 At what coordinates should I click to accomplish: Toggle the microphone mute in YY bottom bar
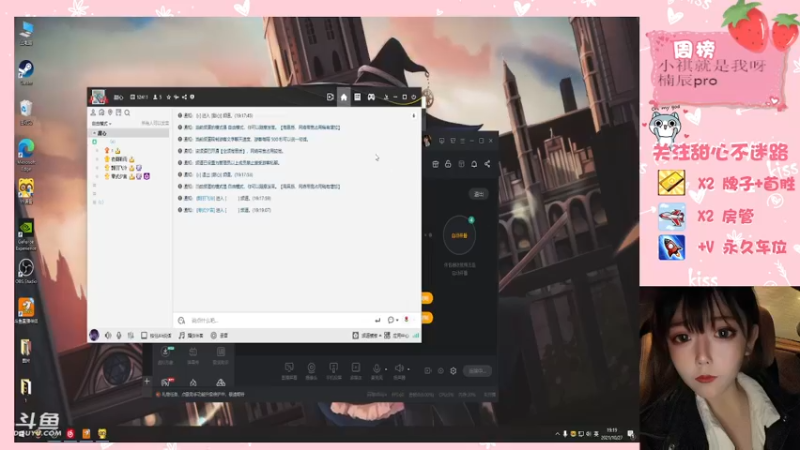119,335
